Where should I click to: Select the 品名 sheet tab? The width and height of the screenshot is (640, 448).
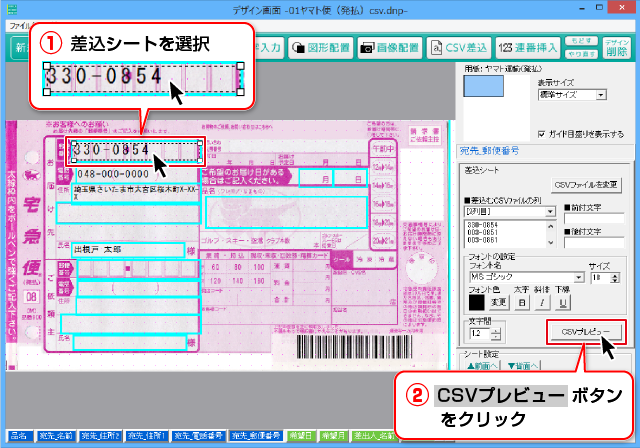(19, 435)
